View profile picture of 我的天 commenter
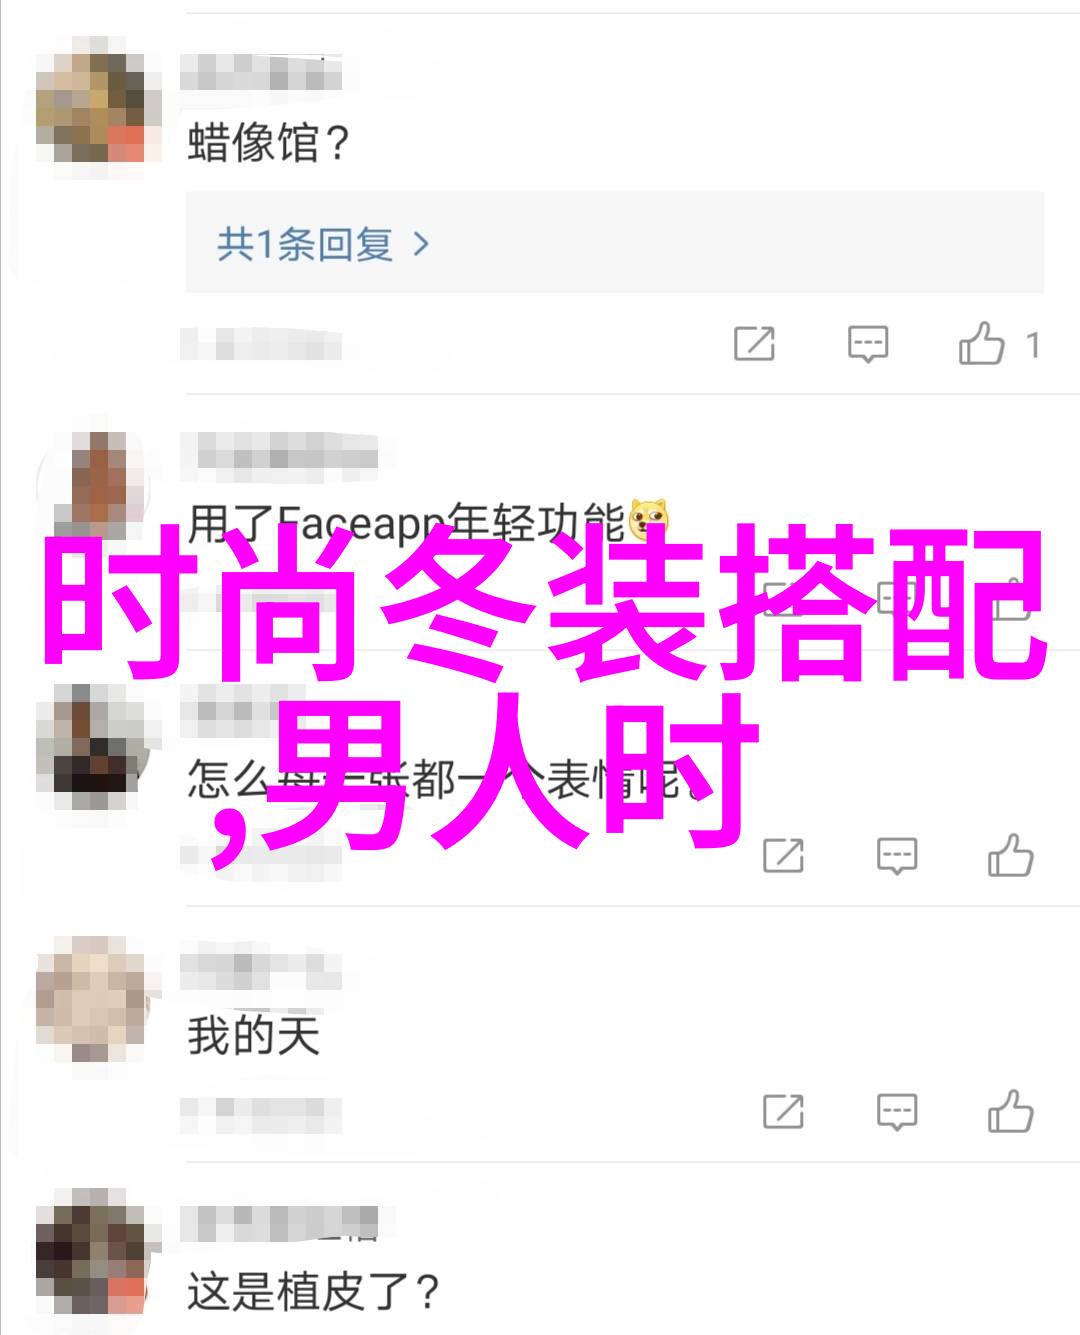Viewport: 1080px width, 1335px height. click(98, 1001)
